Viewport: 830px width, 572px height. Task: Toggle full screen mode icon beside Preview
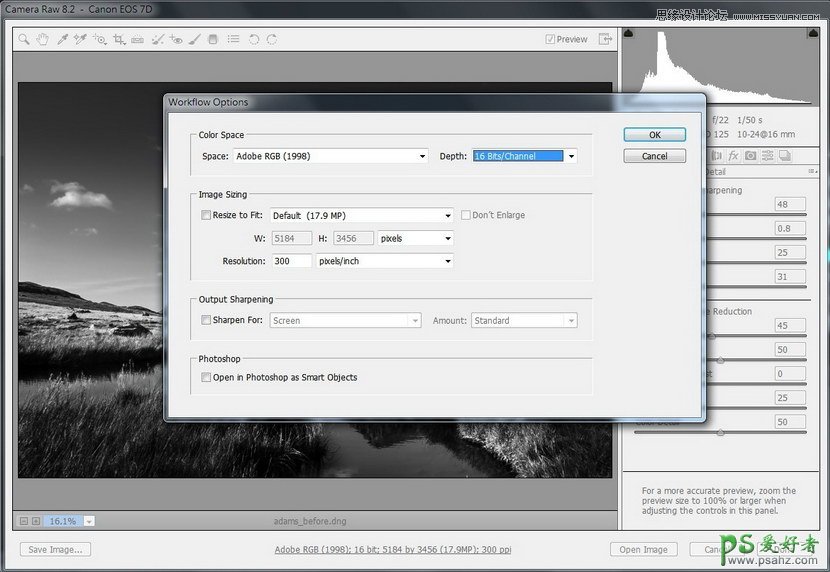(605, 40)
